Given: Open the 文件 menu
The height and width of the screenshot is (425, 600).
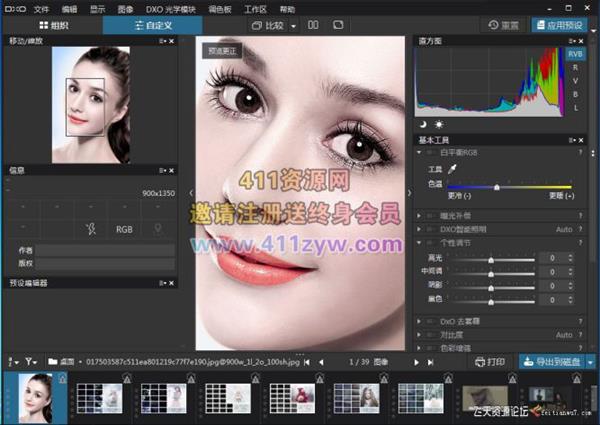Looking at the screenshot, I should pyautogui.click(x=41, y=8).
